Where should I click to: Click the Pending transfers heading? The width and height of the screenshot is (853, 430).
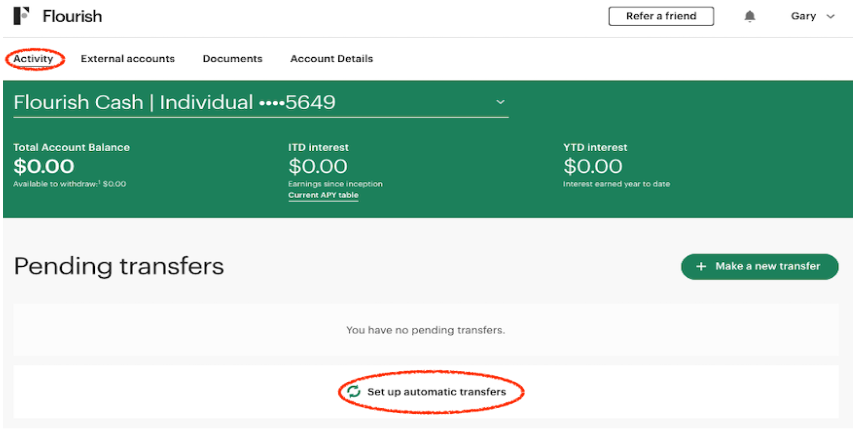(119, 267)
